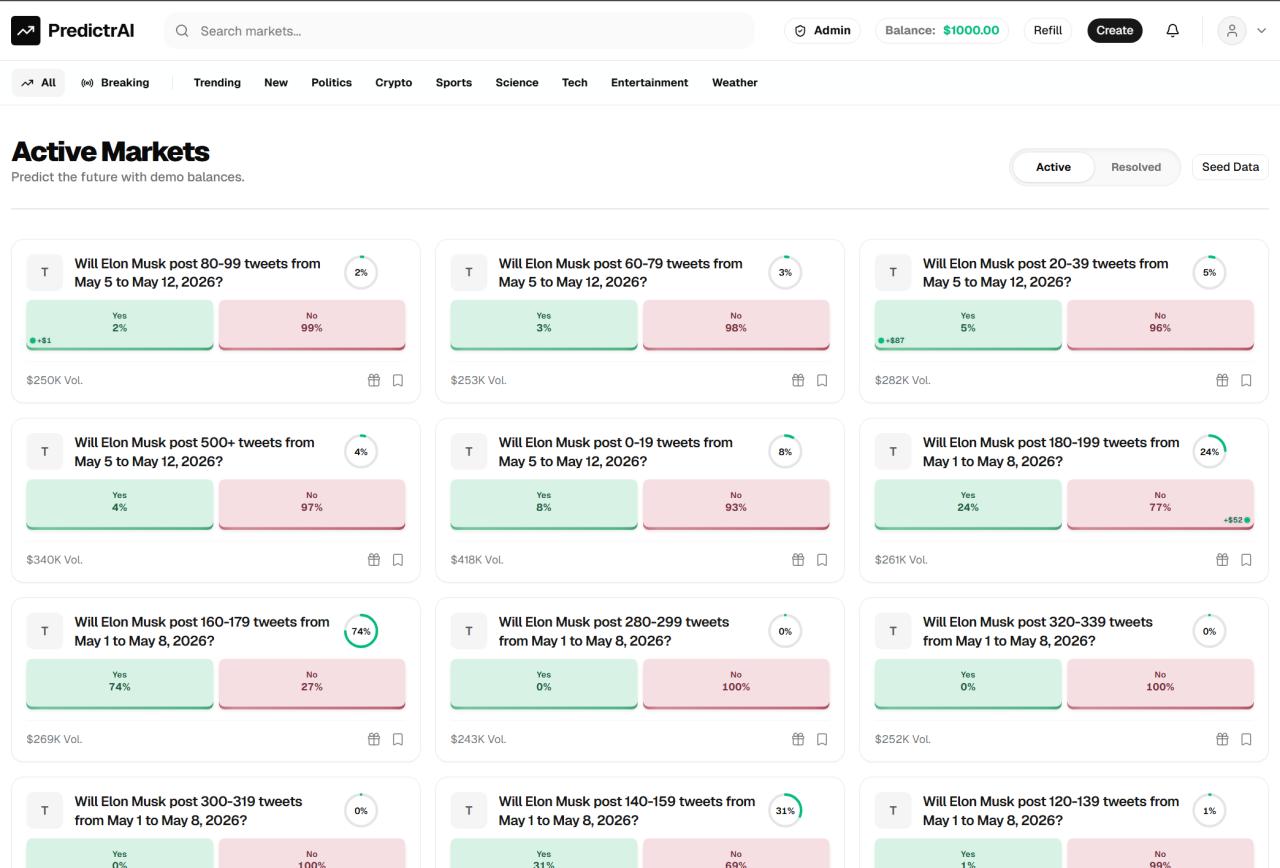Bookmark the 160-179 tweets market
The height and width of the screenshot is (868, 1280).
click(398, 739)
